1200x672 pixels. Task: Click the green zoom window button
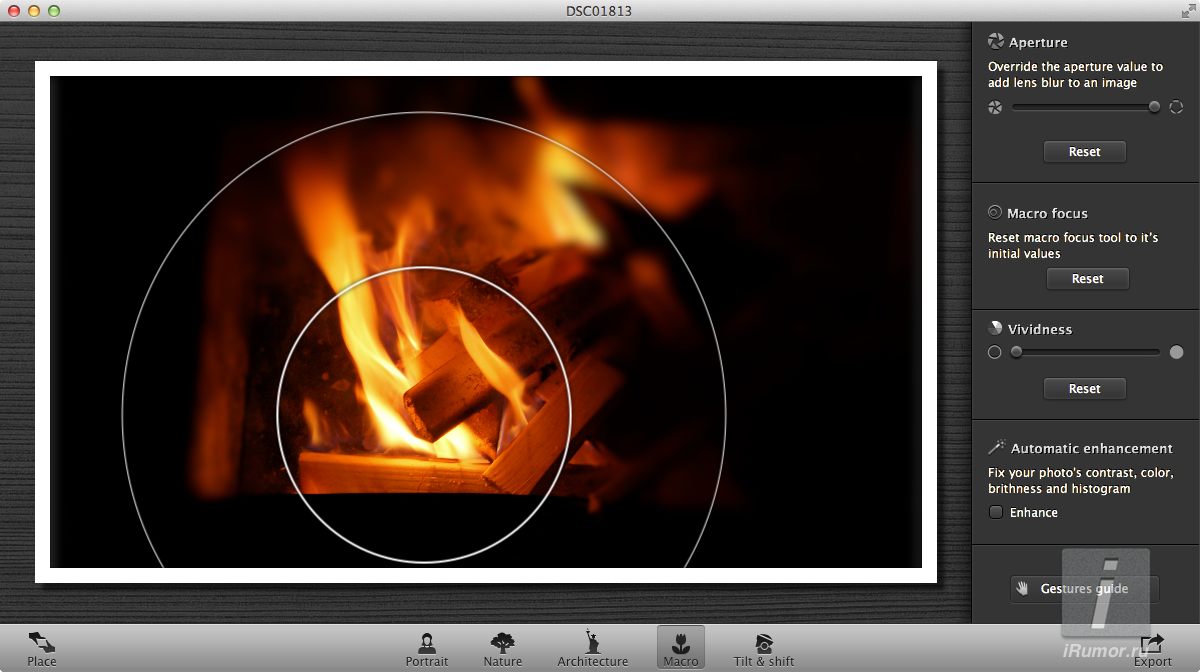[54, 11]
